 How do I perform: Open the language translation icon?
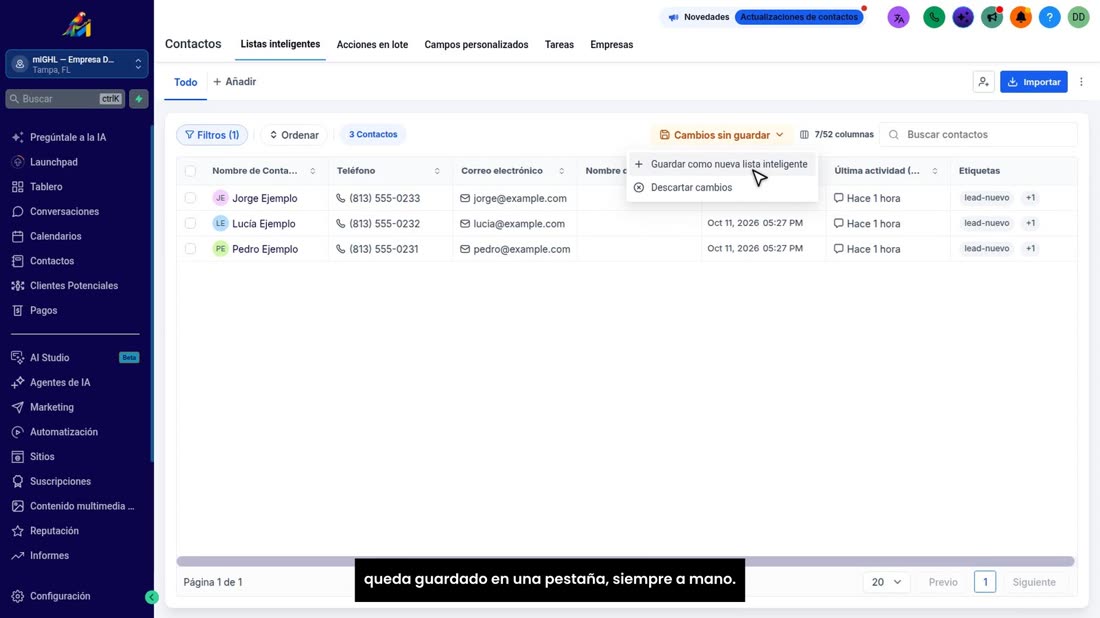(x=898, y=17)
